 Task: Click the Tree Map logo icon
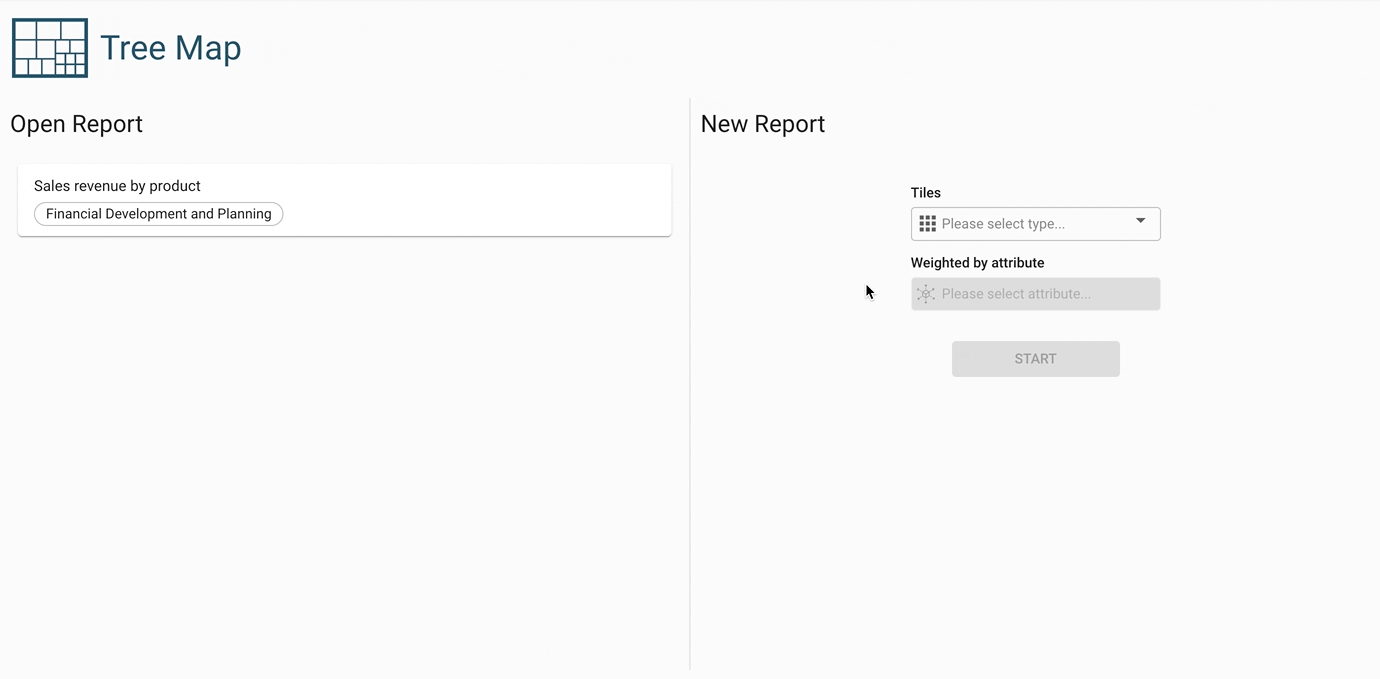coord(50,48)
